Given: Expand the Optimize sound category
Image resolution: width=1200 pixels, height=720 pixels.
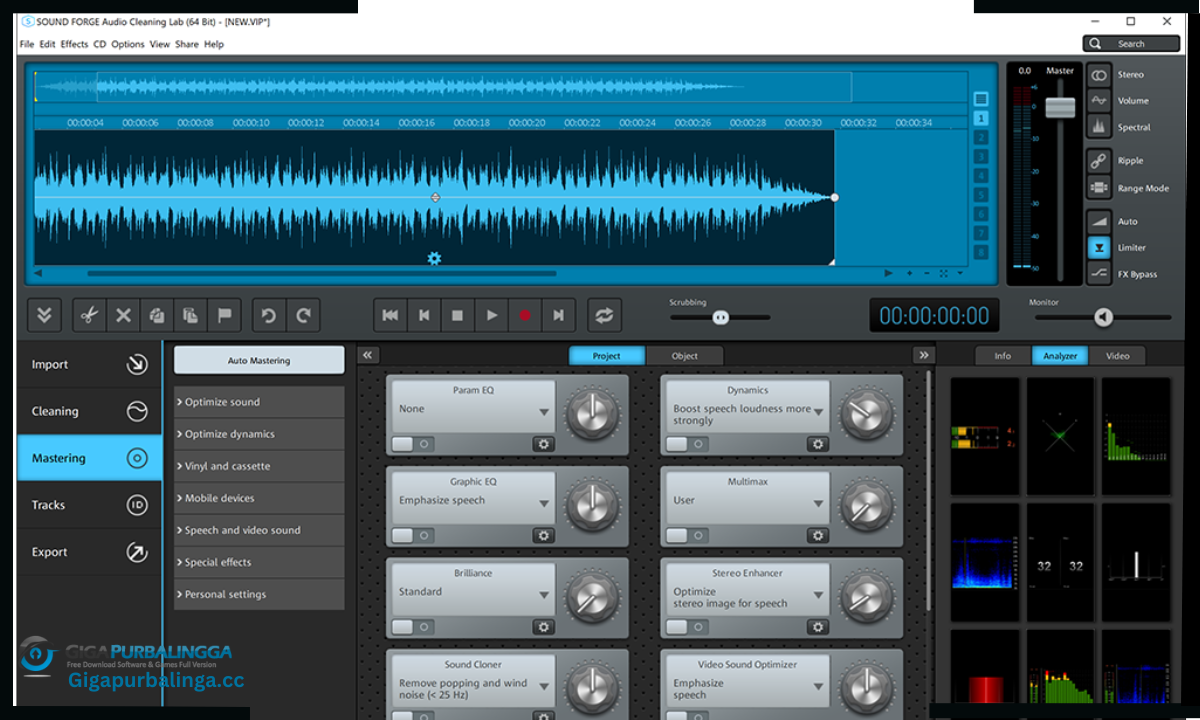Looking at the screenshot, I should click(x=259, y=402).
